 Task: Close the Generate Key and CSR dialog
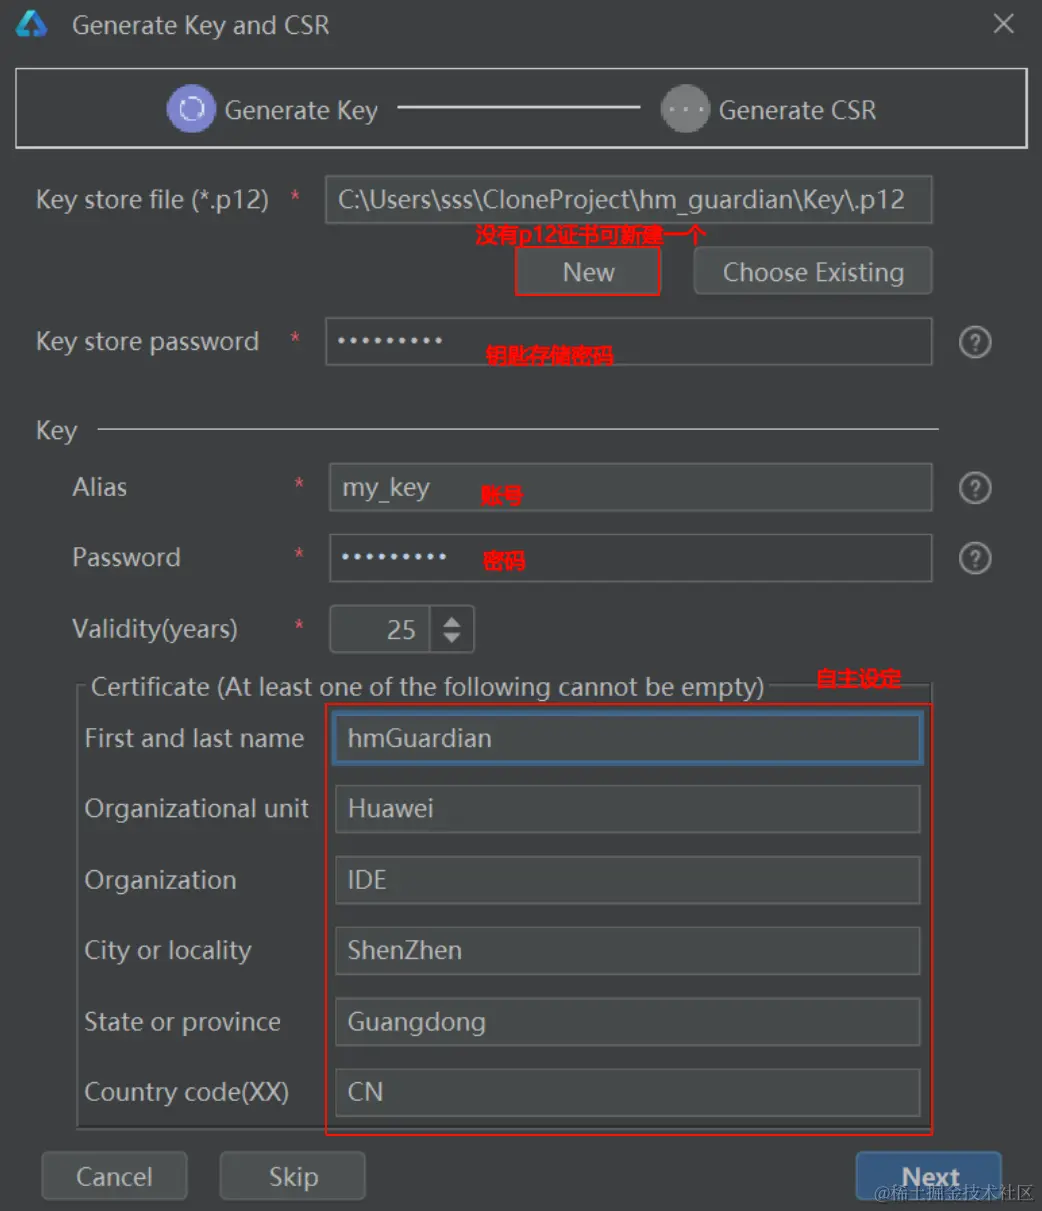pos(1003,25)
